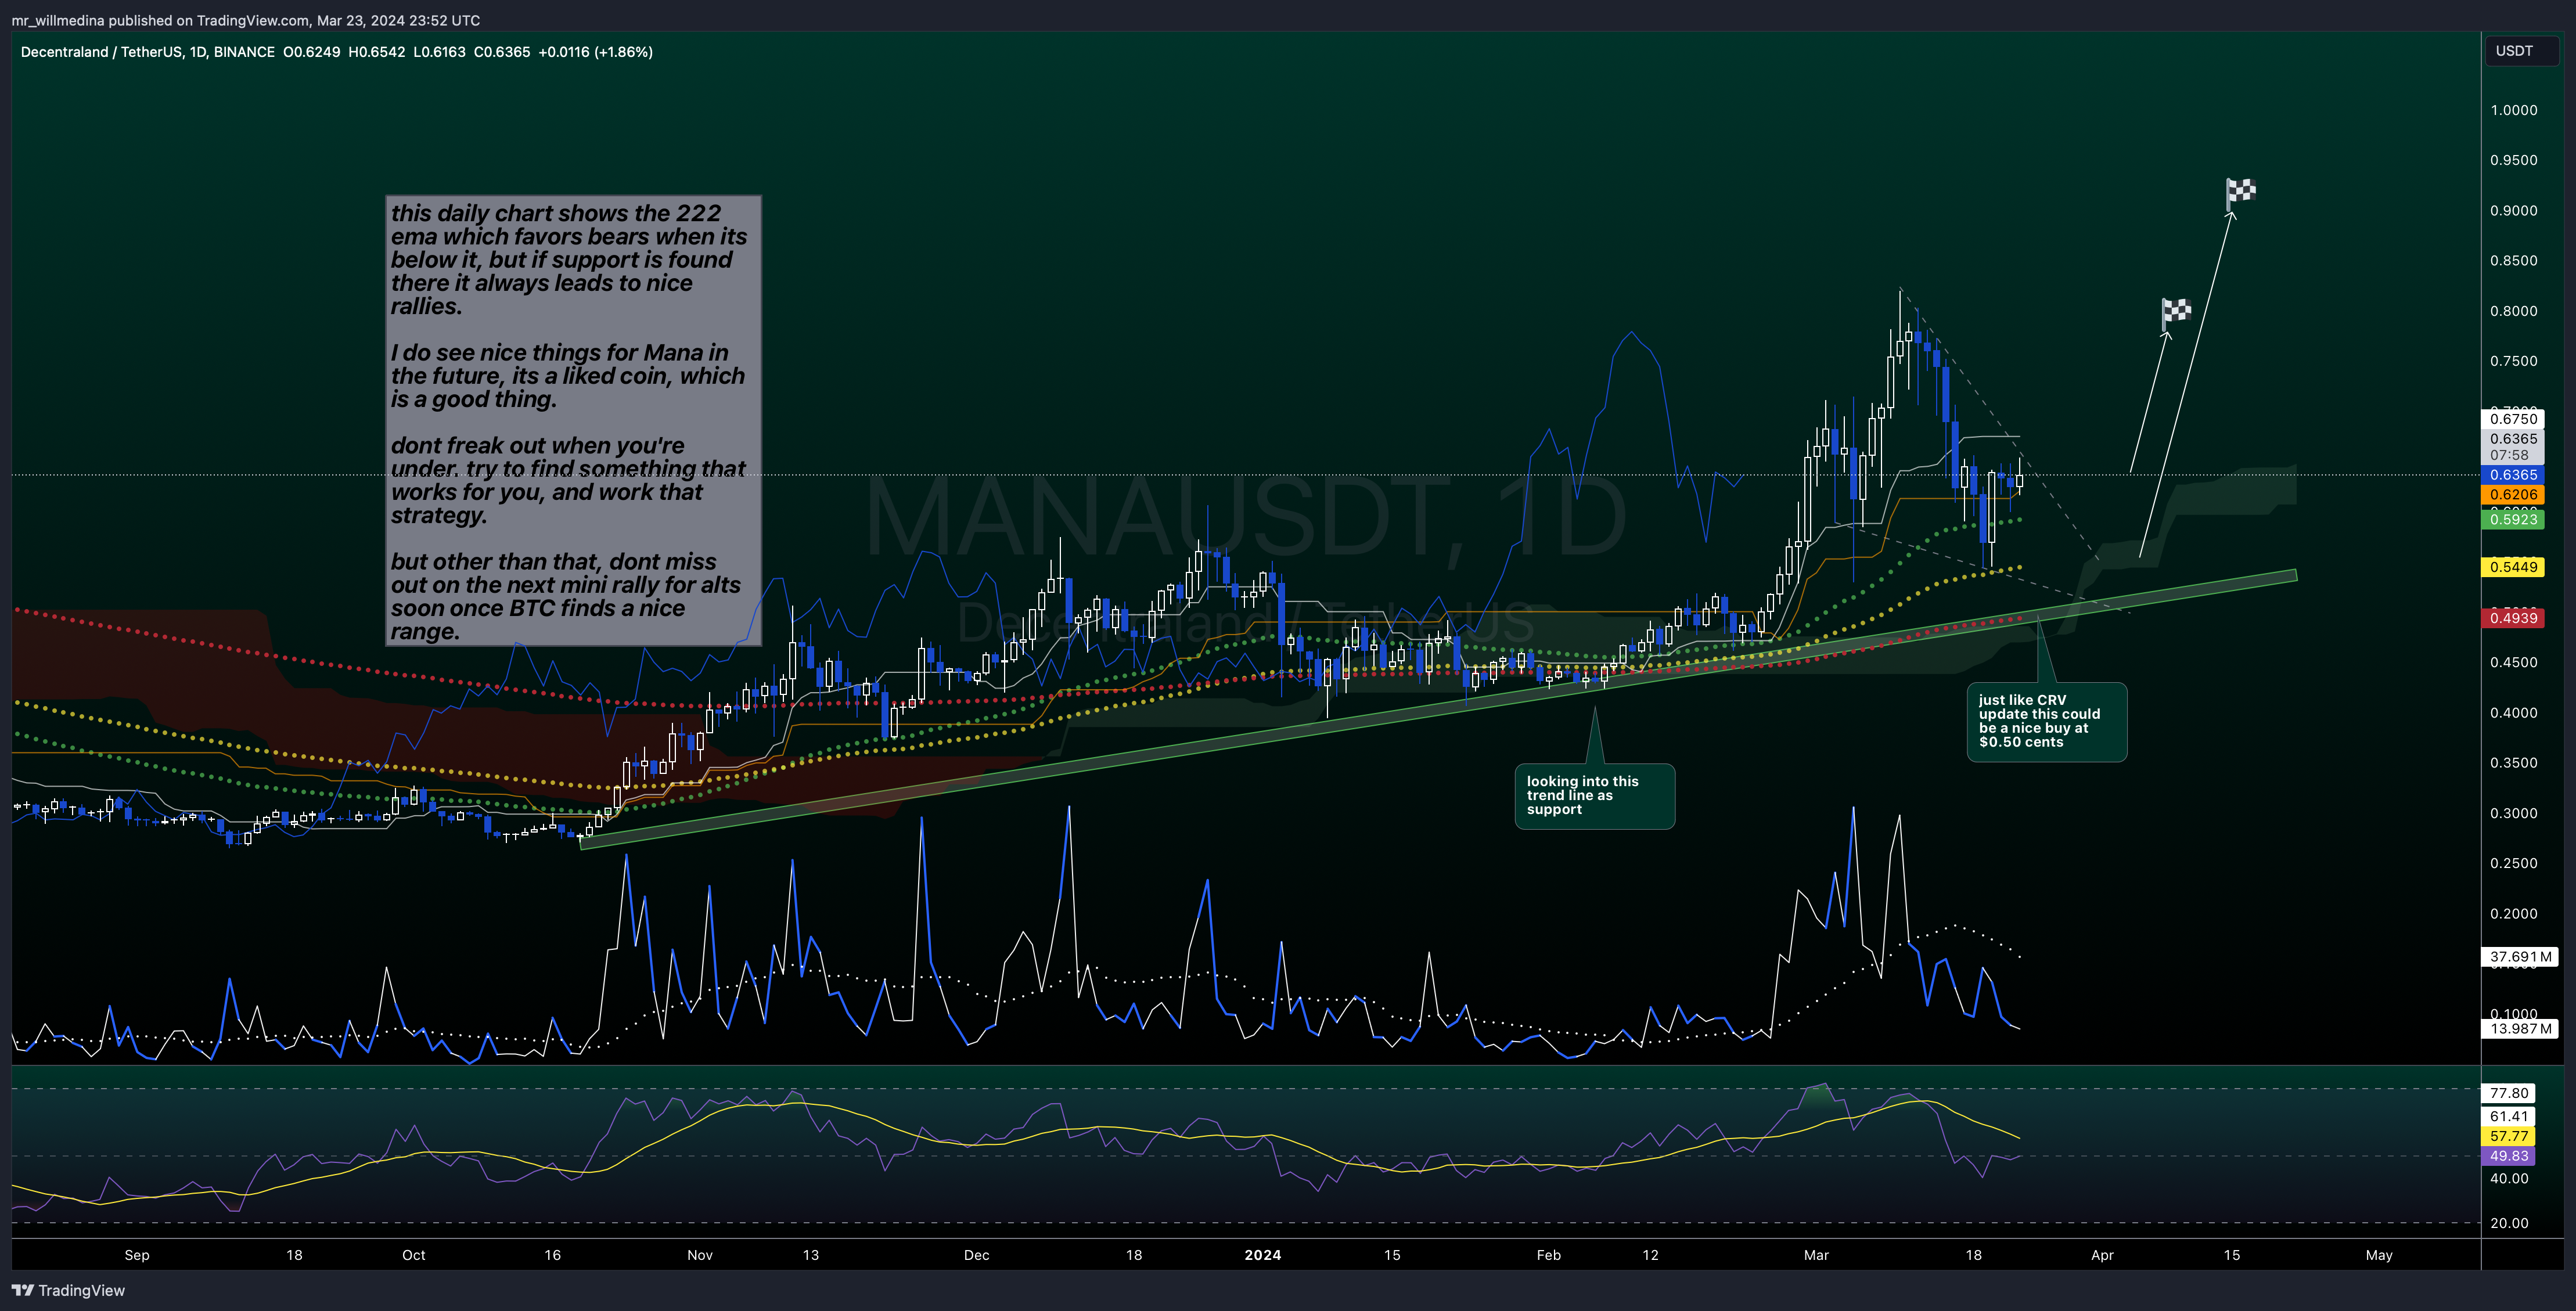Select the checkered flag target near 0.8000

pos(2176,312)
